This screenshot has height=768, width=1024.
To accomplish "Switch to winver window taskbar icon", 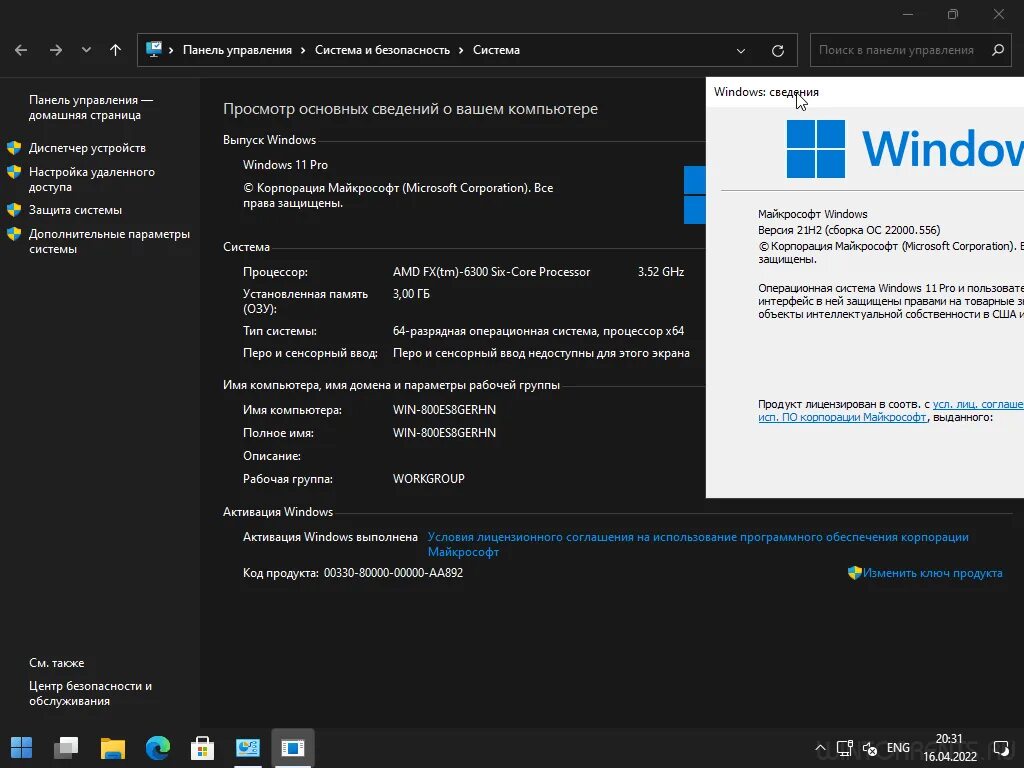I will click(293, 748).
